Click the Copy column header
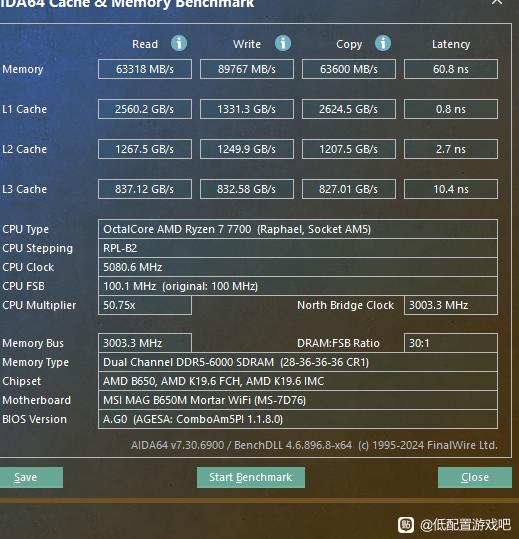519x539 pixels. click(349, 45)
